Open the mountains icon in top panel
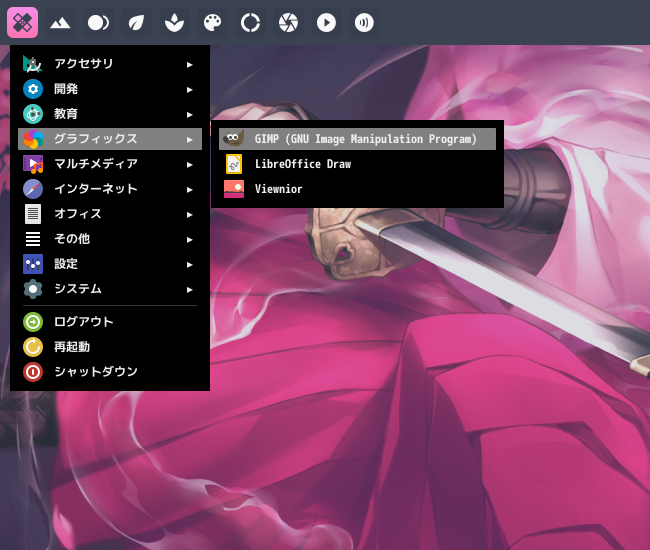This screenshot has width=650, height=550. pyautogui.click(x=60, y=22)
